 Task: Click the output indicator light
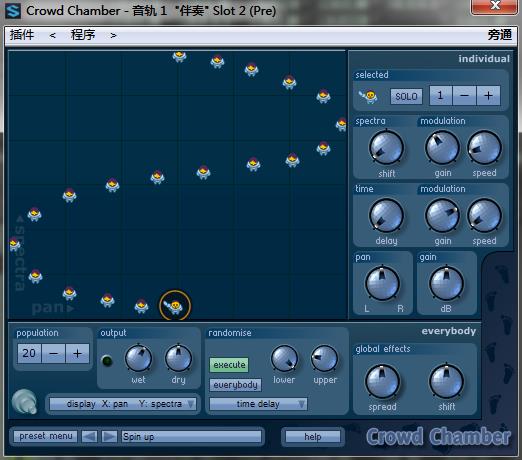click(x=107, y=361)
